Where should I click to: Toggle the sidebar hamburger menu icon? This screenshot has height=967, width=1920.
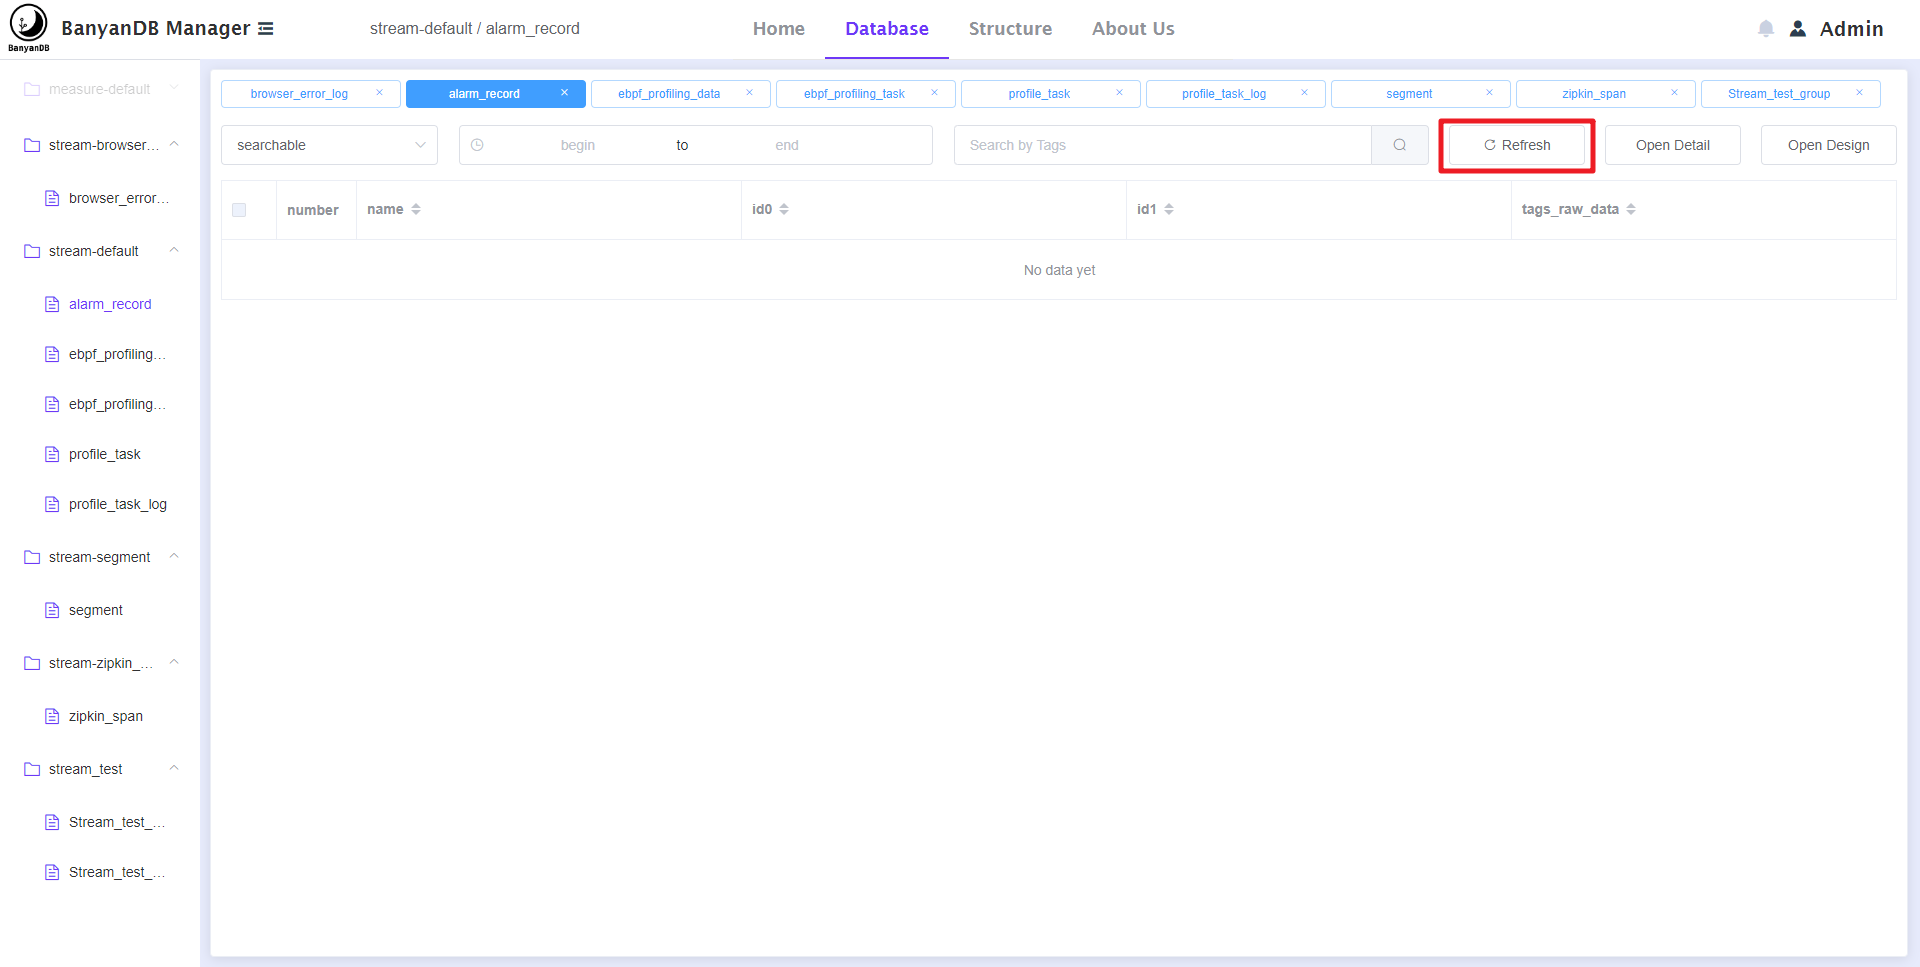pos(266,29)
